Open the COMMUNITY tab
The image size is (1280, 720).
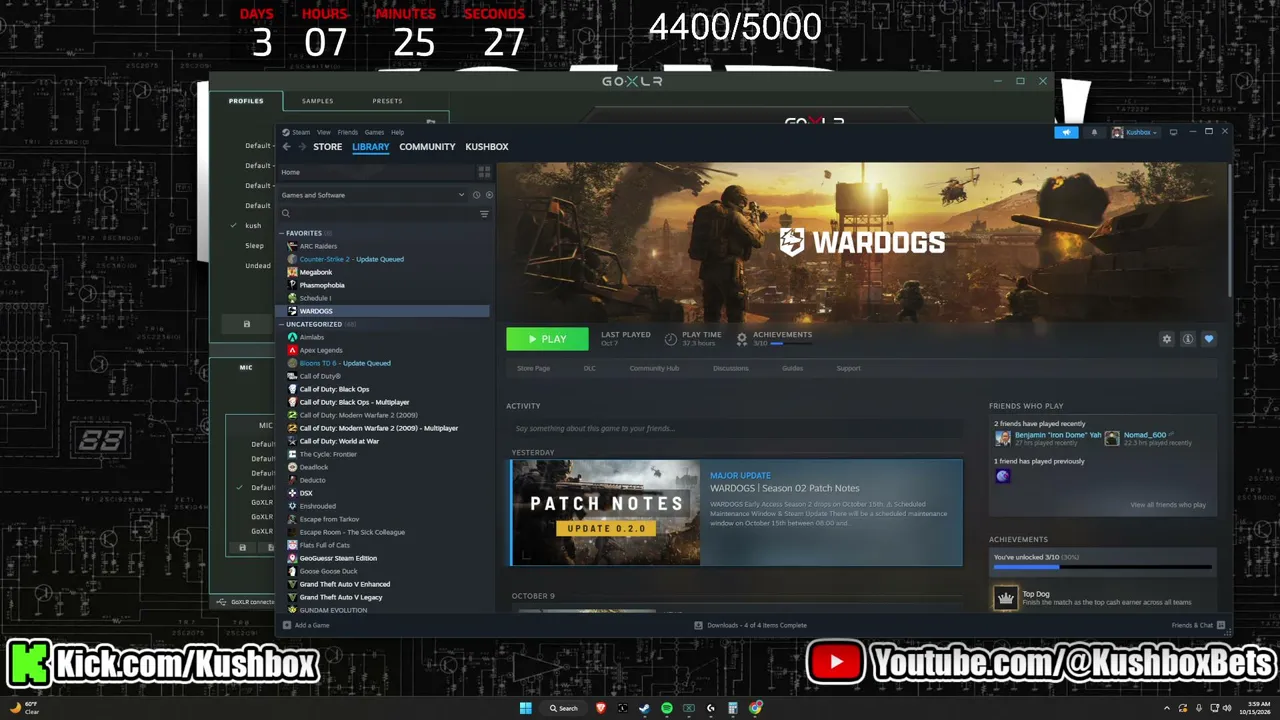[x=427, y=147]
